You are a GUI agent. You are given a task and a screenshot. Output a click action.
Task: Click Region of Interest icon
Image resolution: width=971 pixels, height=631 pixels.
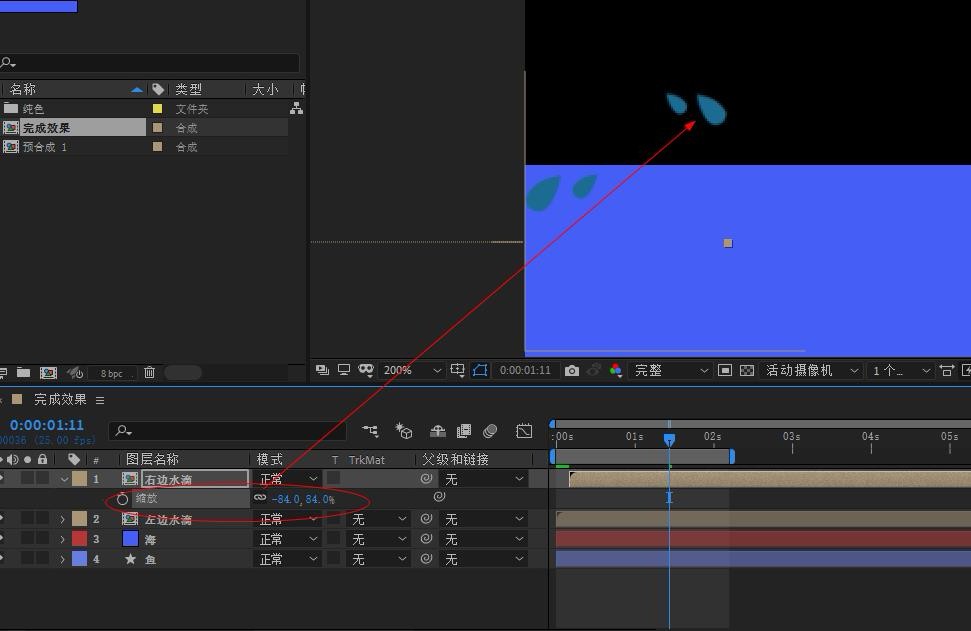pyautogui.click(x=725, y=370)
